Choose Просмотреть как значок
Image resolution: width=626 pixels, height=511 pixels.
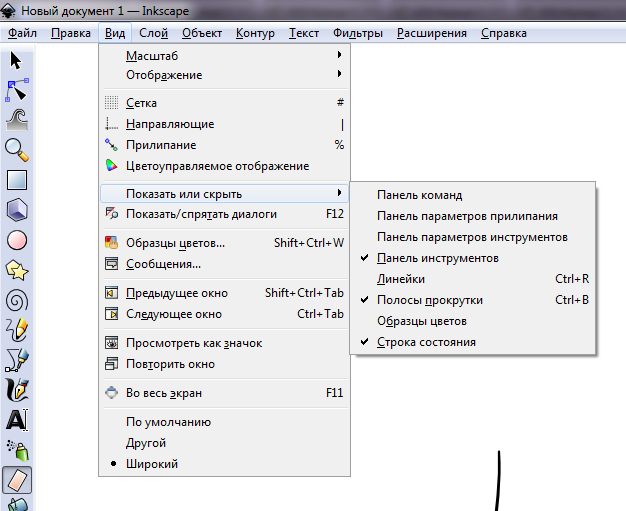224,343
